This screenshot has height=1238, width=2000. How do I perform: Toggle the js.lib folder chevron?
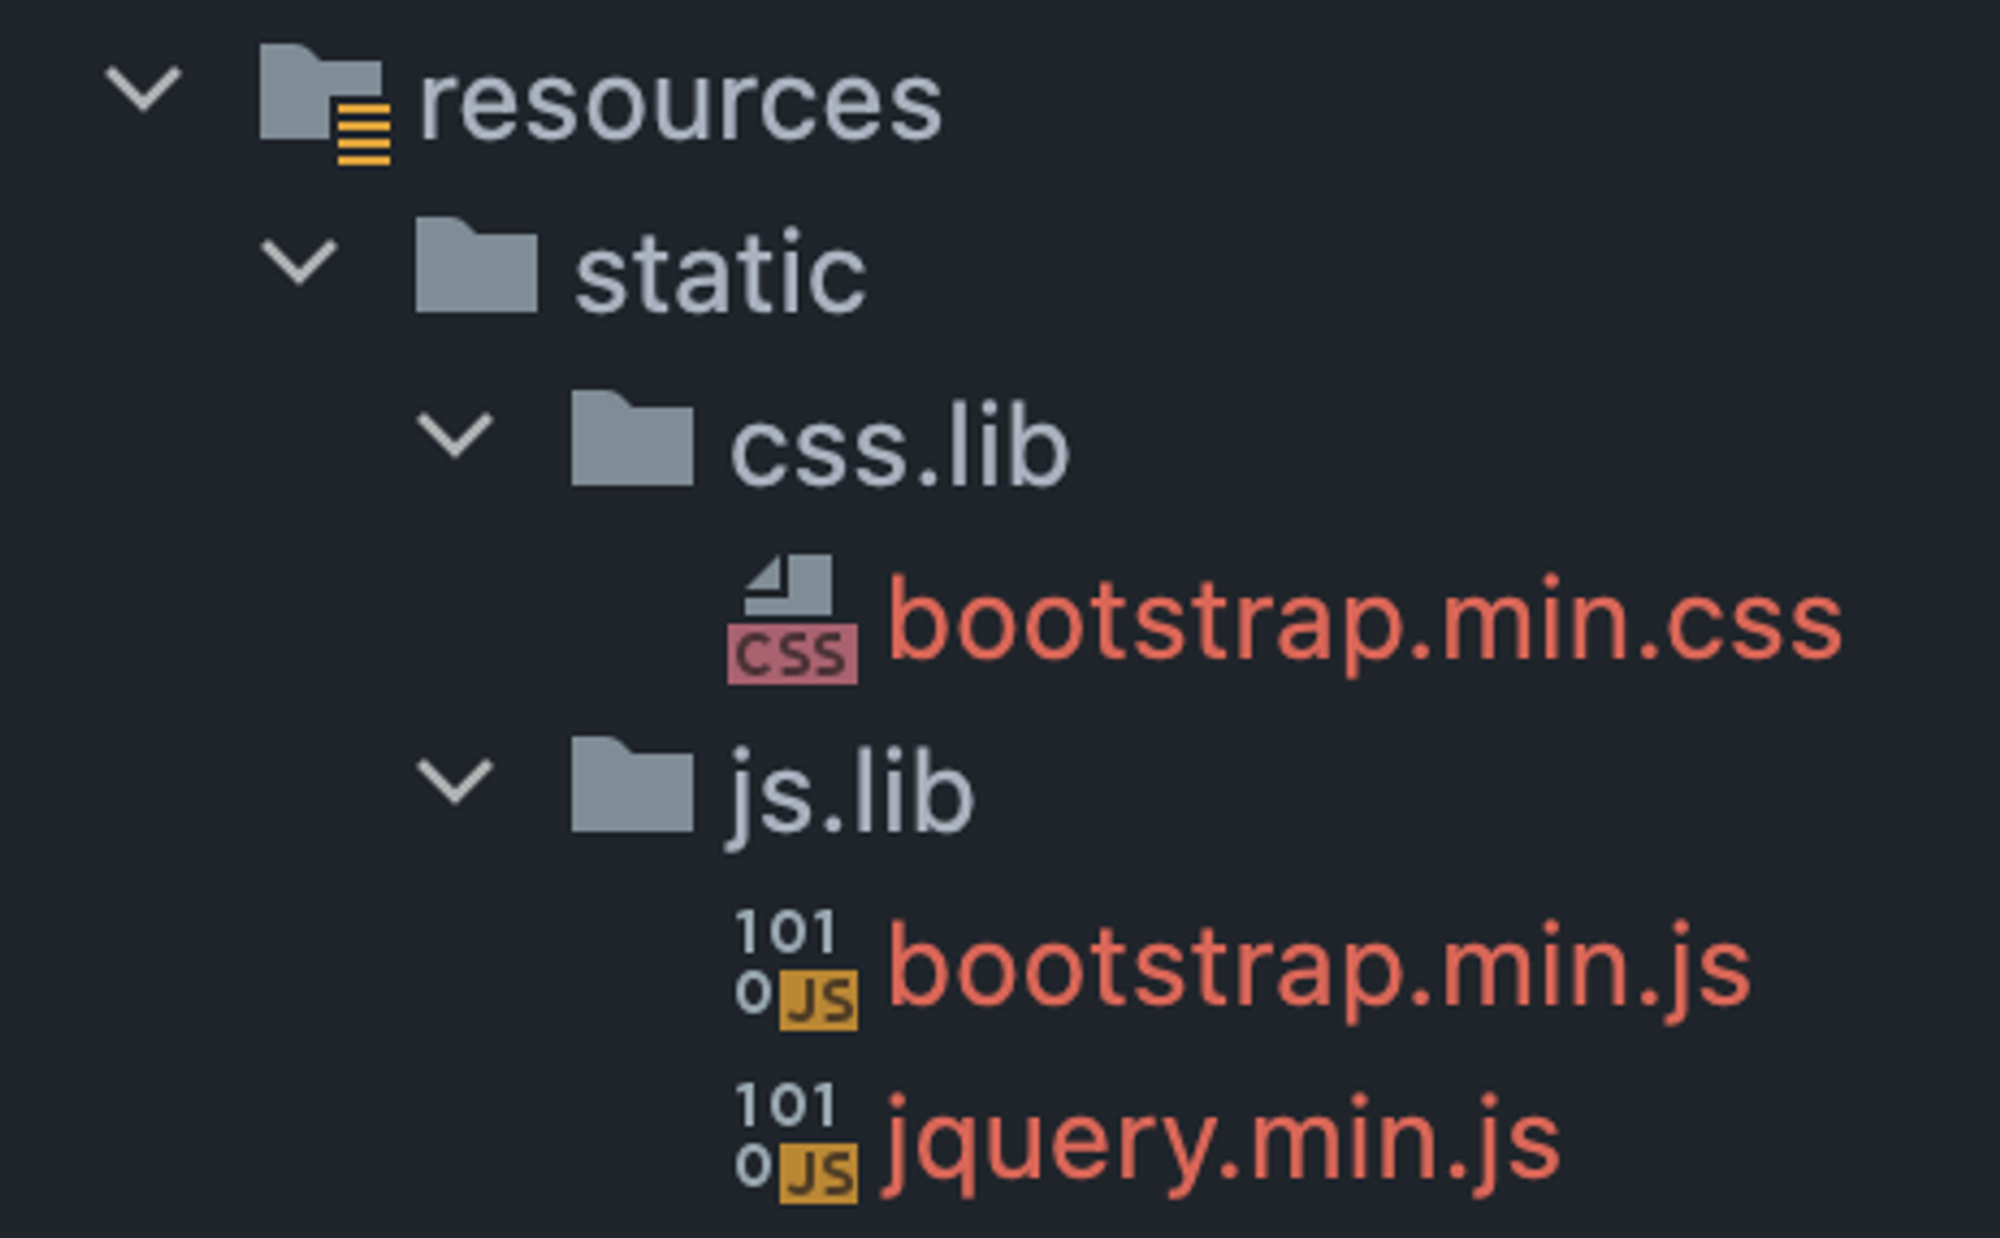coord(455,782)
